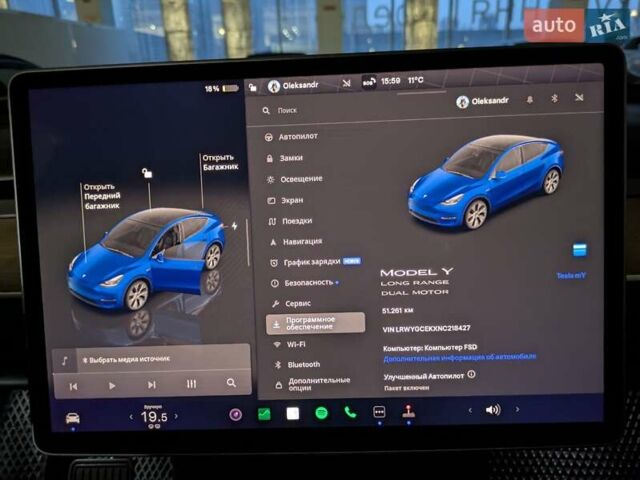Skip to the next track
Screen dimensions: 640x480
point(151,384)
